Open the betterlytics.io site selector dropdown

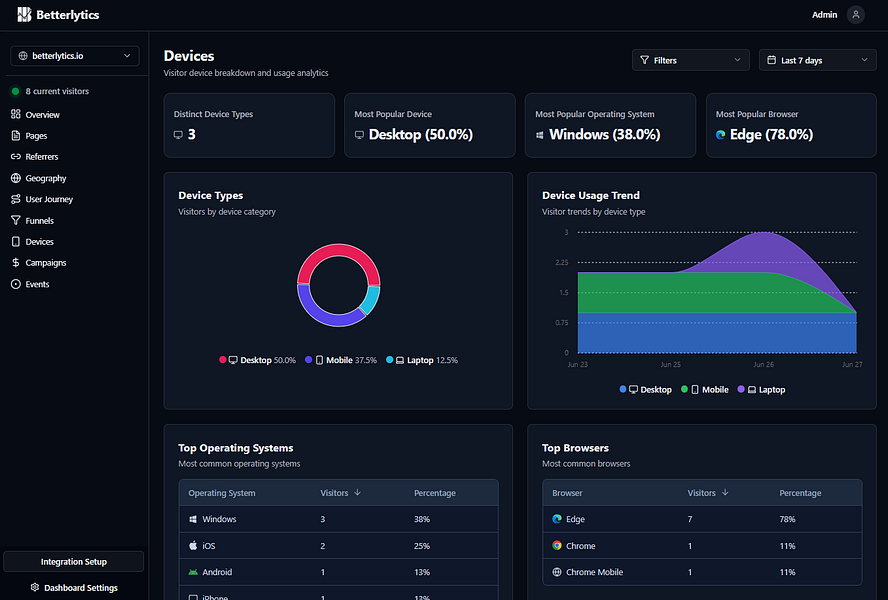pos(75,56)
